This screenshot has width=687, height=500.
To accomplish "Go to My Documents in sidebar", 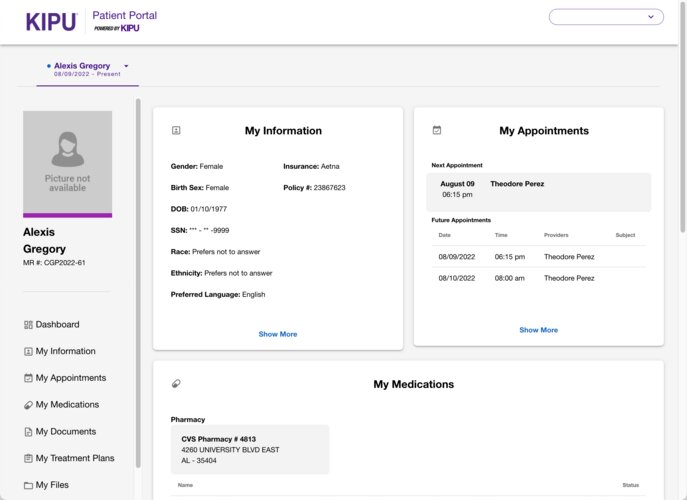I will click(66, 432).
